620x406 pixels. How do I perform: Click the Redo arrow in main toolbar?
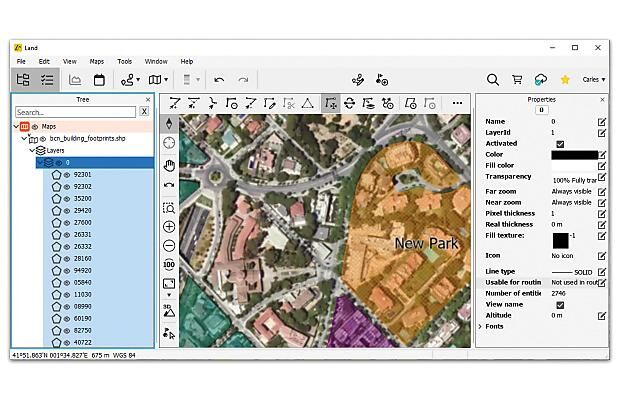click(x=243, y=80)
